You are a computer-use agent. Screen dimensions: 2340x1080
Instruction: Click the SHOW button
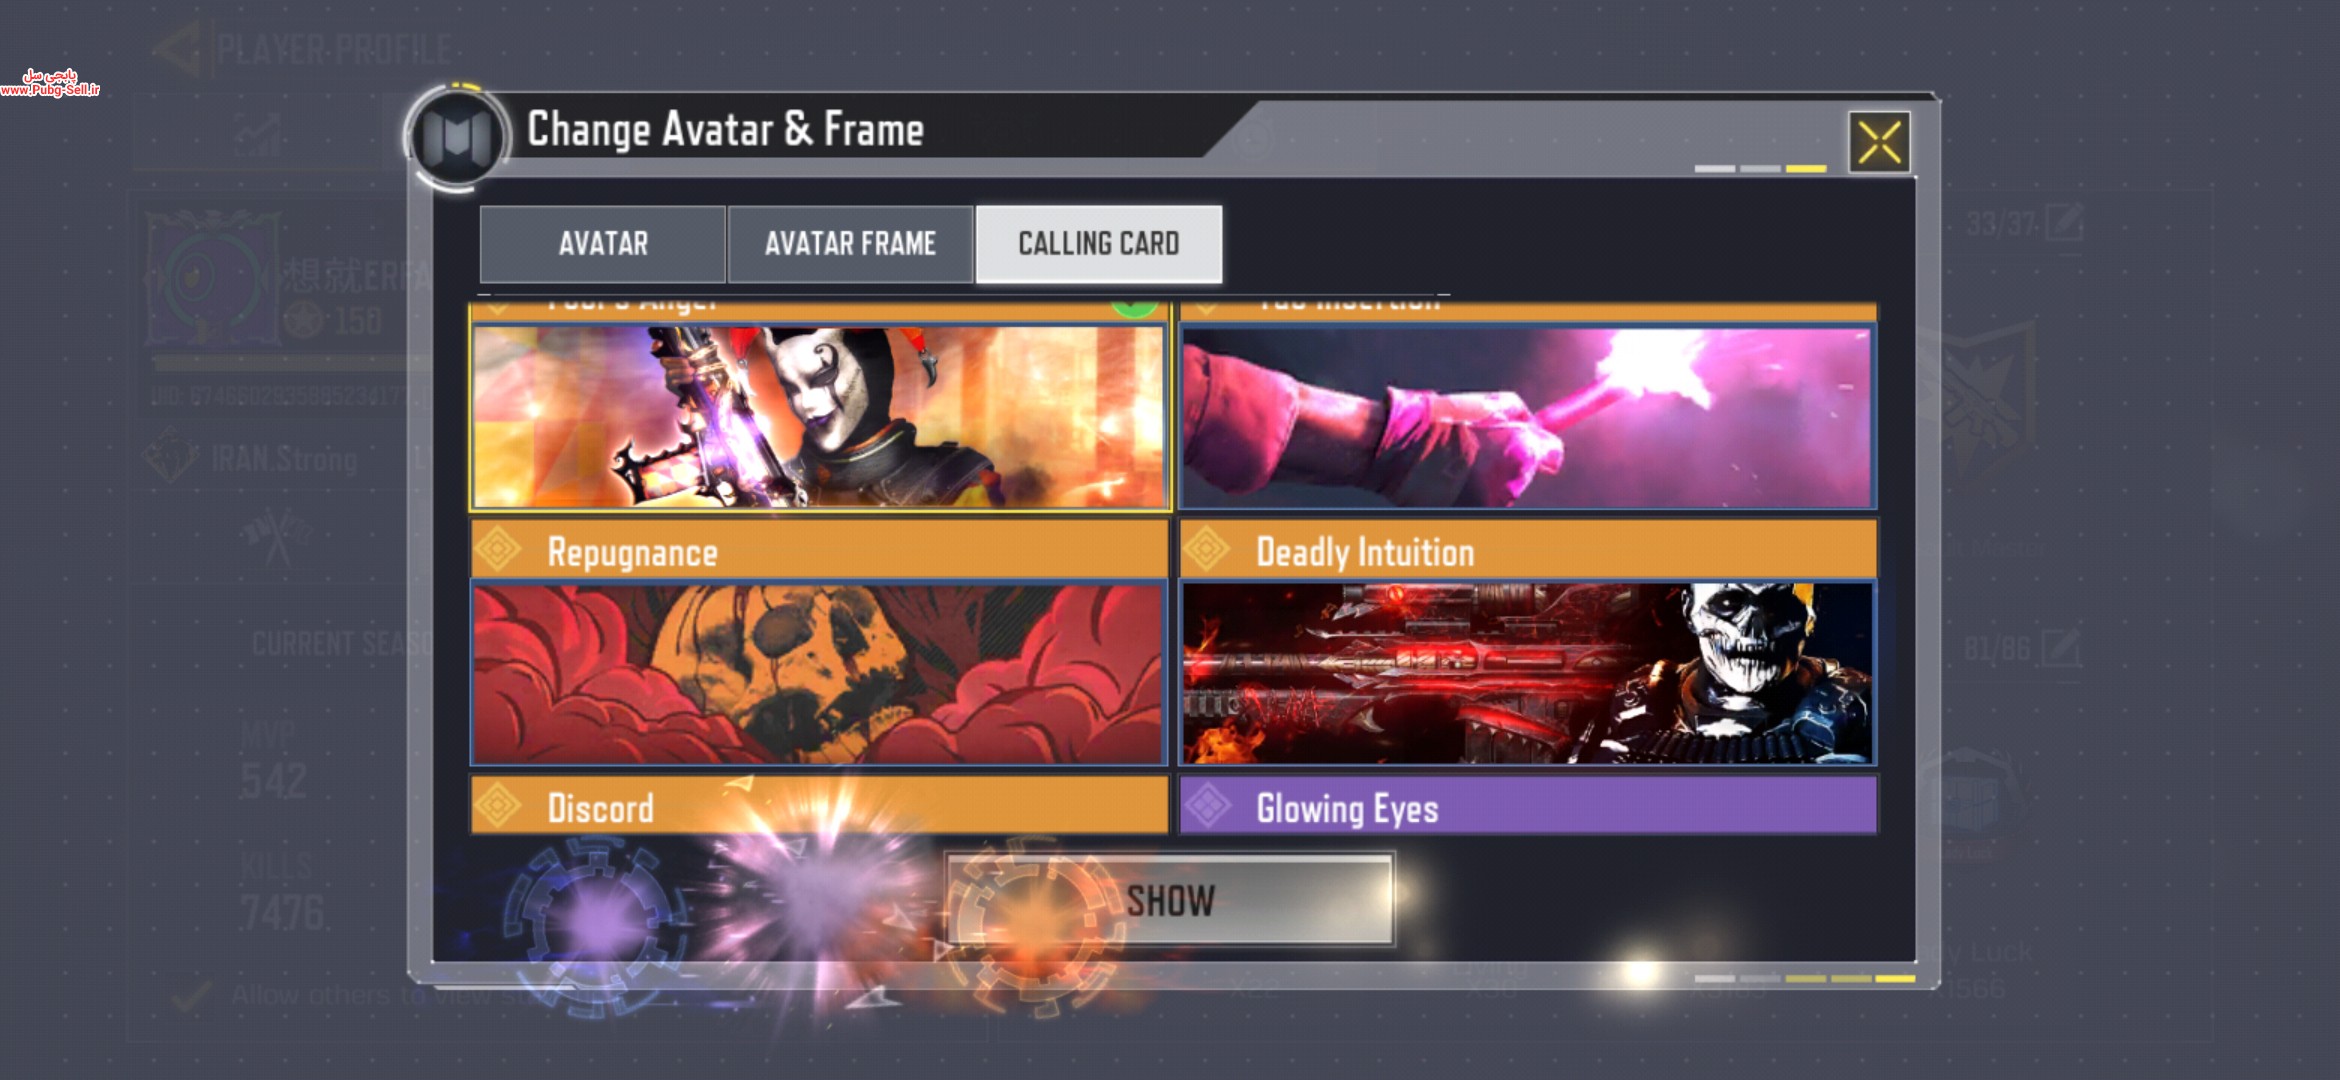(x=1170, y=900)
